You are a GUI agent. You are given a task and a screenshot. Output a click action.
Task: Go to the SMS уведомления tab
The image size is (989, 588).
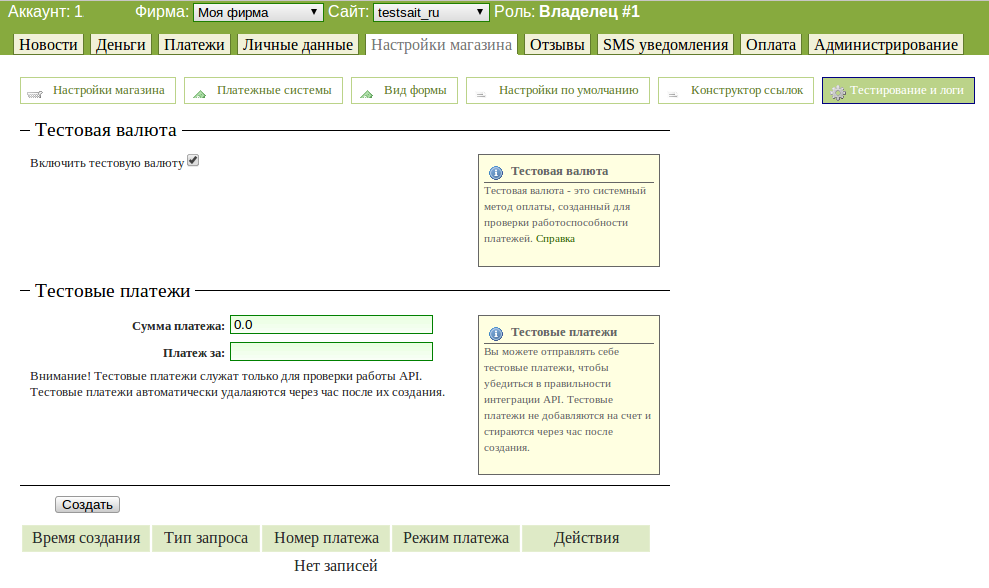tap(665, 45)
